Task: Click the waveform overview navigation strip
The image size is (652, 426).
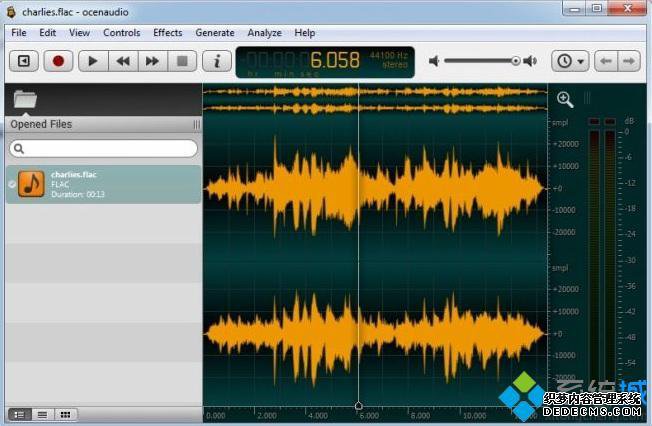Action: (375, 100)
